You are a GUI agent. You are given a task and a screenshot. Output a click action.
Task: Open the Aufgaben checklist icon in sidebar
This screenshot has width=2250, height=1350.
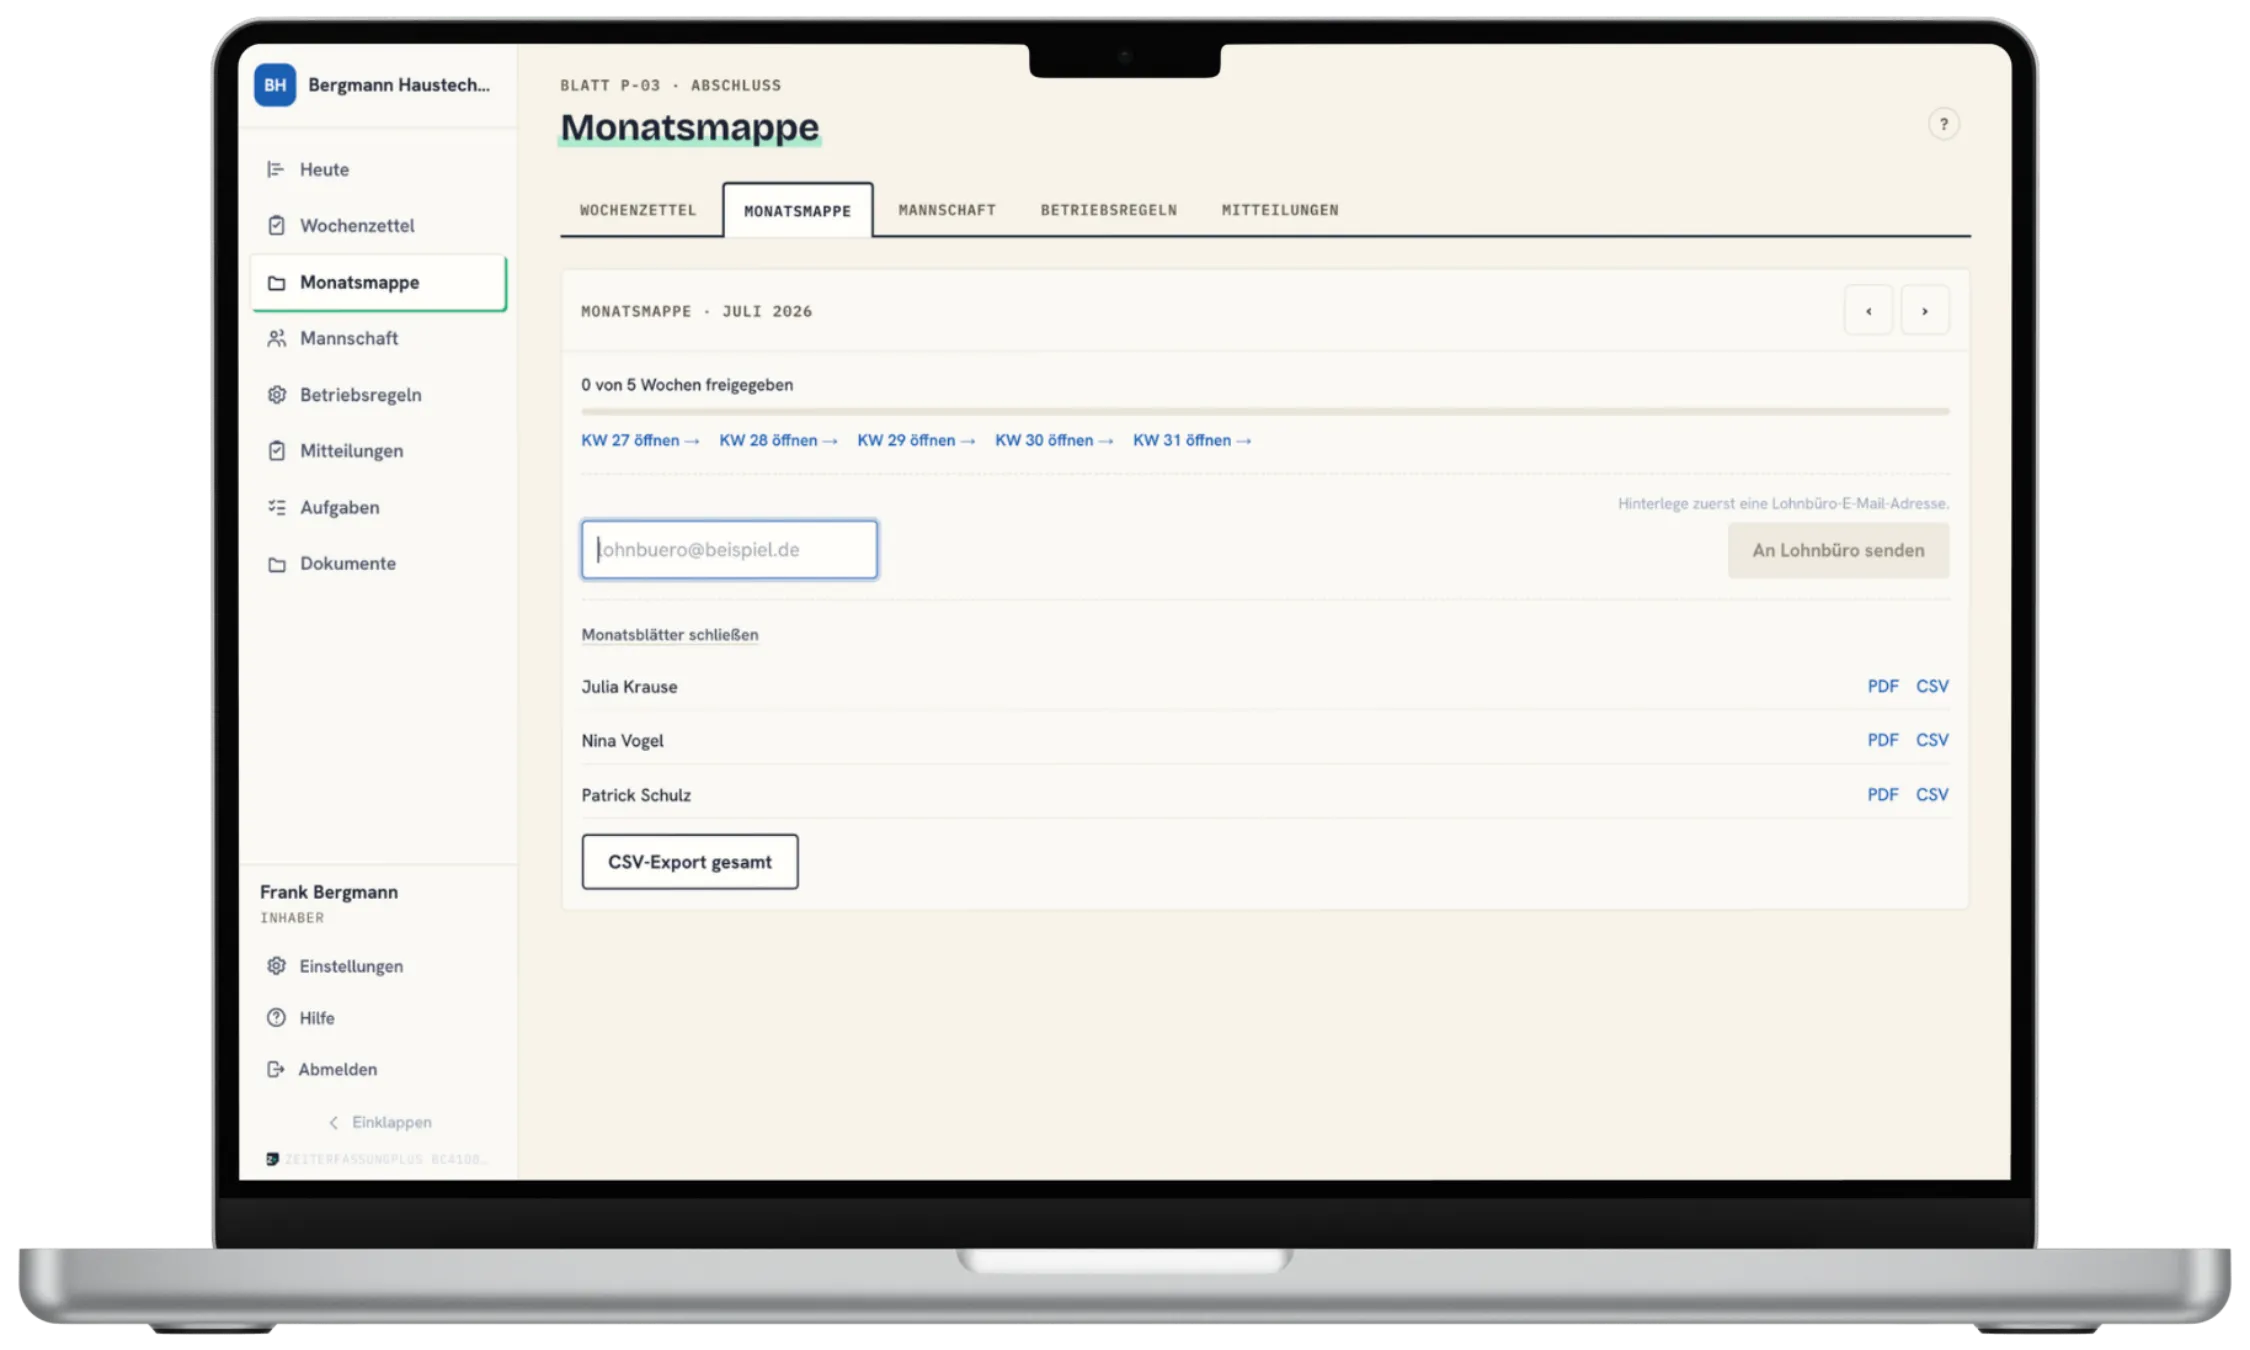(276, 507)
